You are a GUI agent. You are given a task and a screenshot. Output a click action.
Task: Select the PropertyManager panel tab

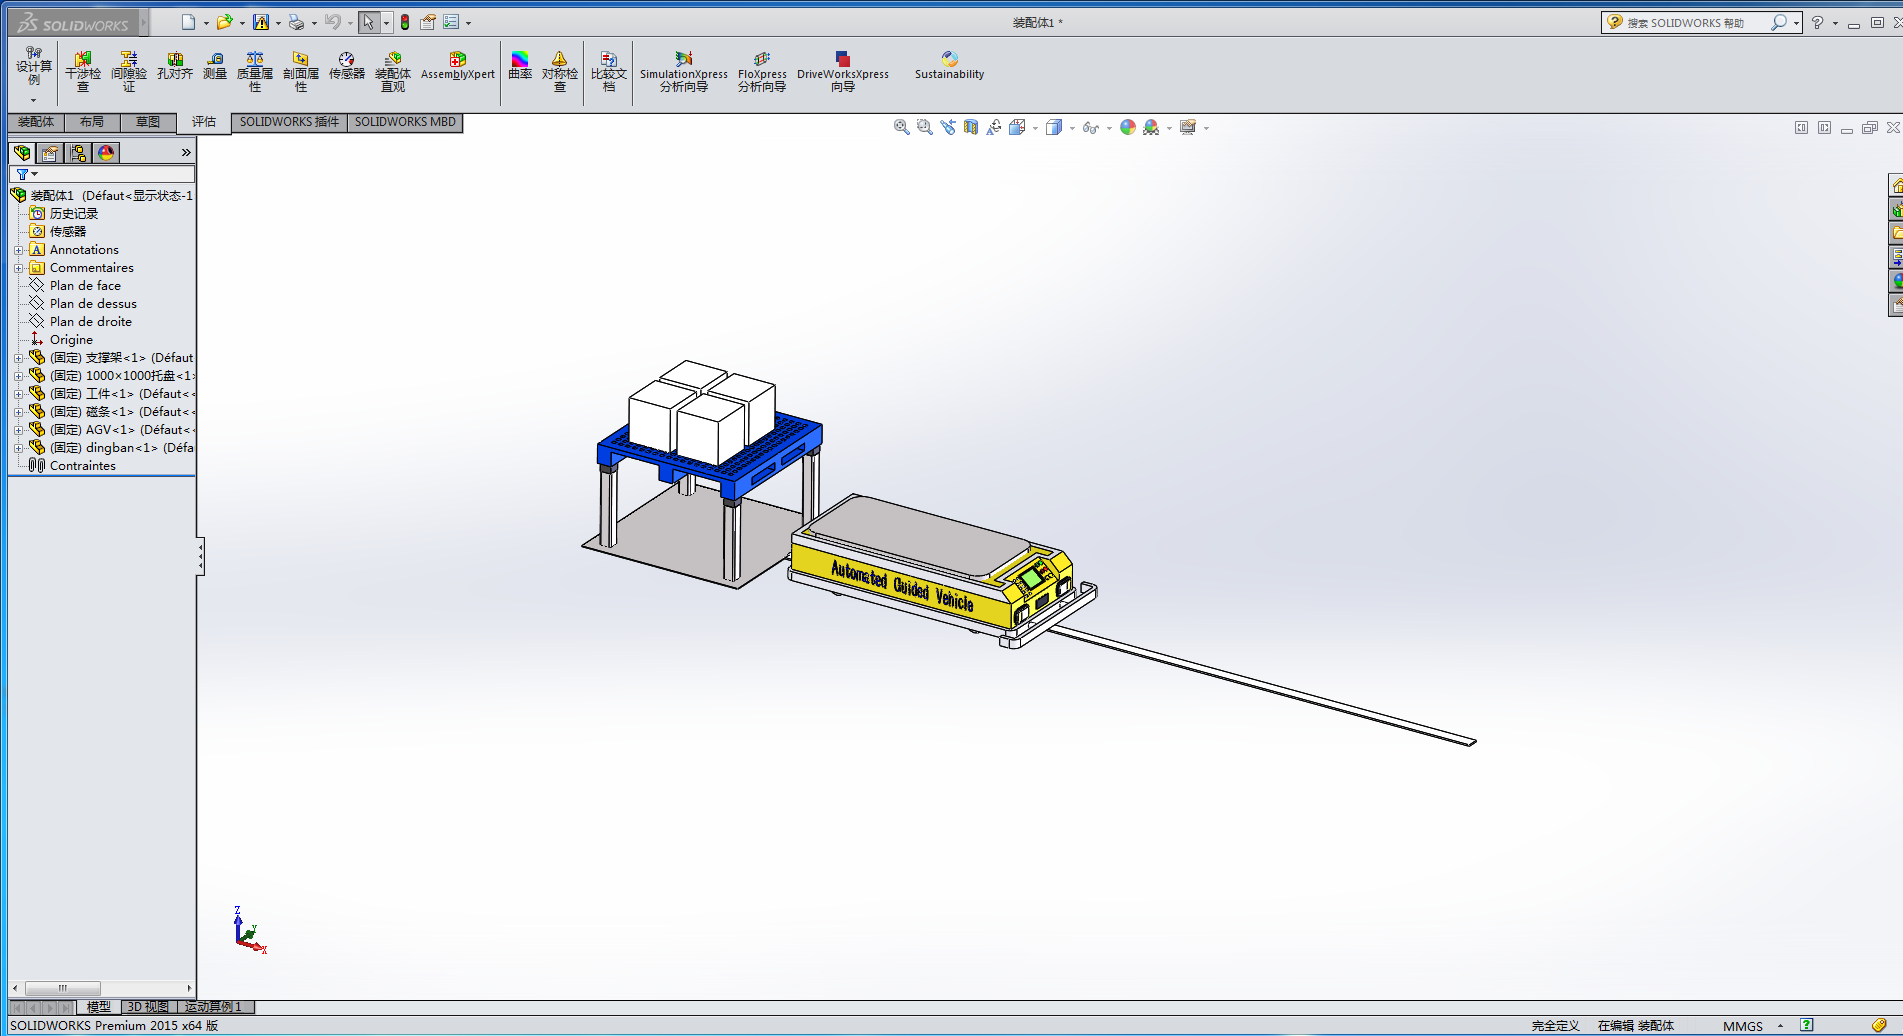point(50,152)
